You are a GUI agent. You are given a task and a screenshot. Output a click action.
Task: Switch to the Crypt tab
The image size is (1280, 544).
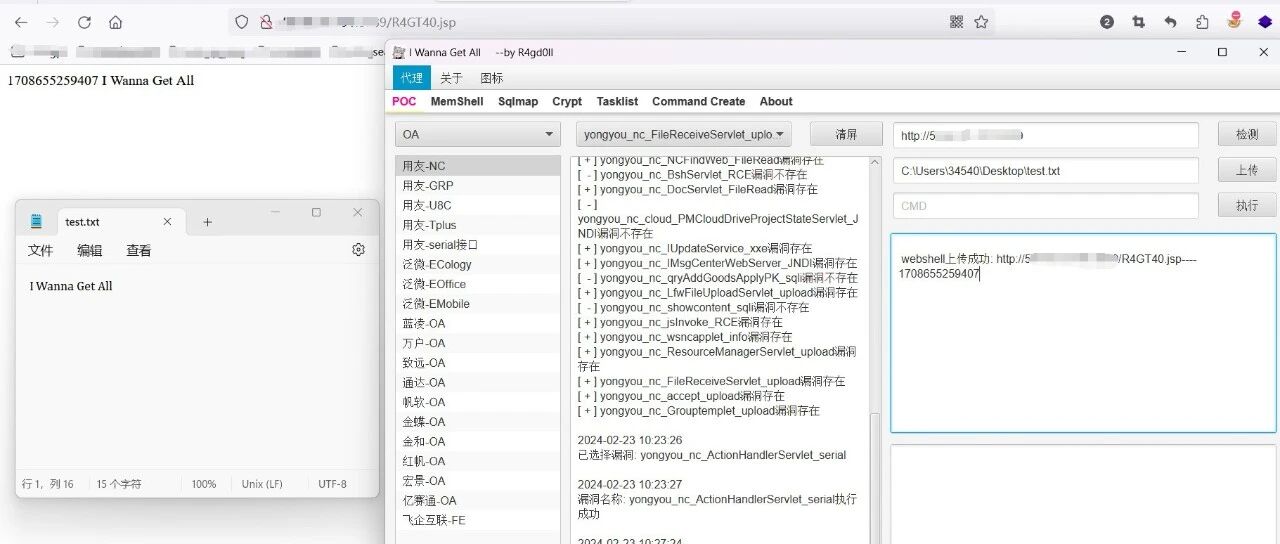click(x=567, y=101)
